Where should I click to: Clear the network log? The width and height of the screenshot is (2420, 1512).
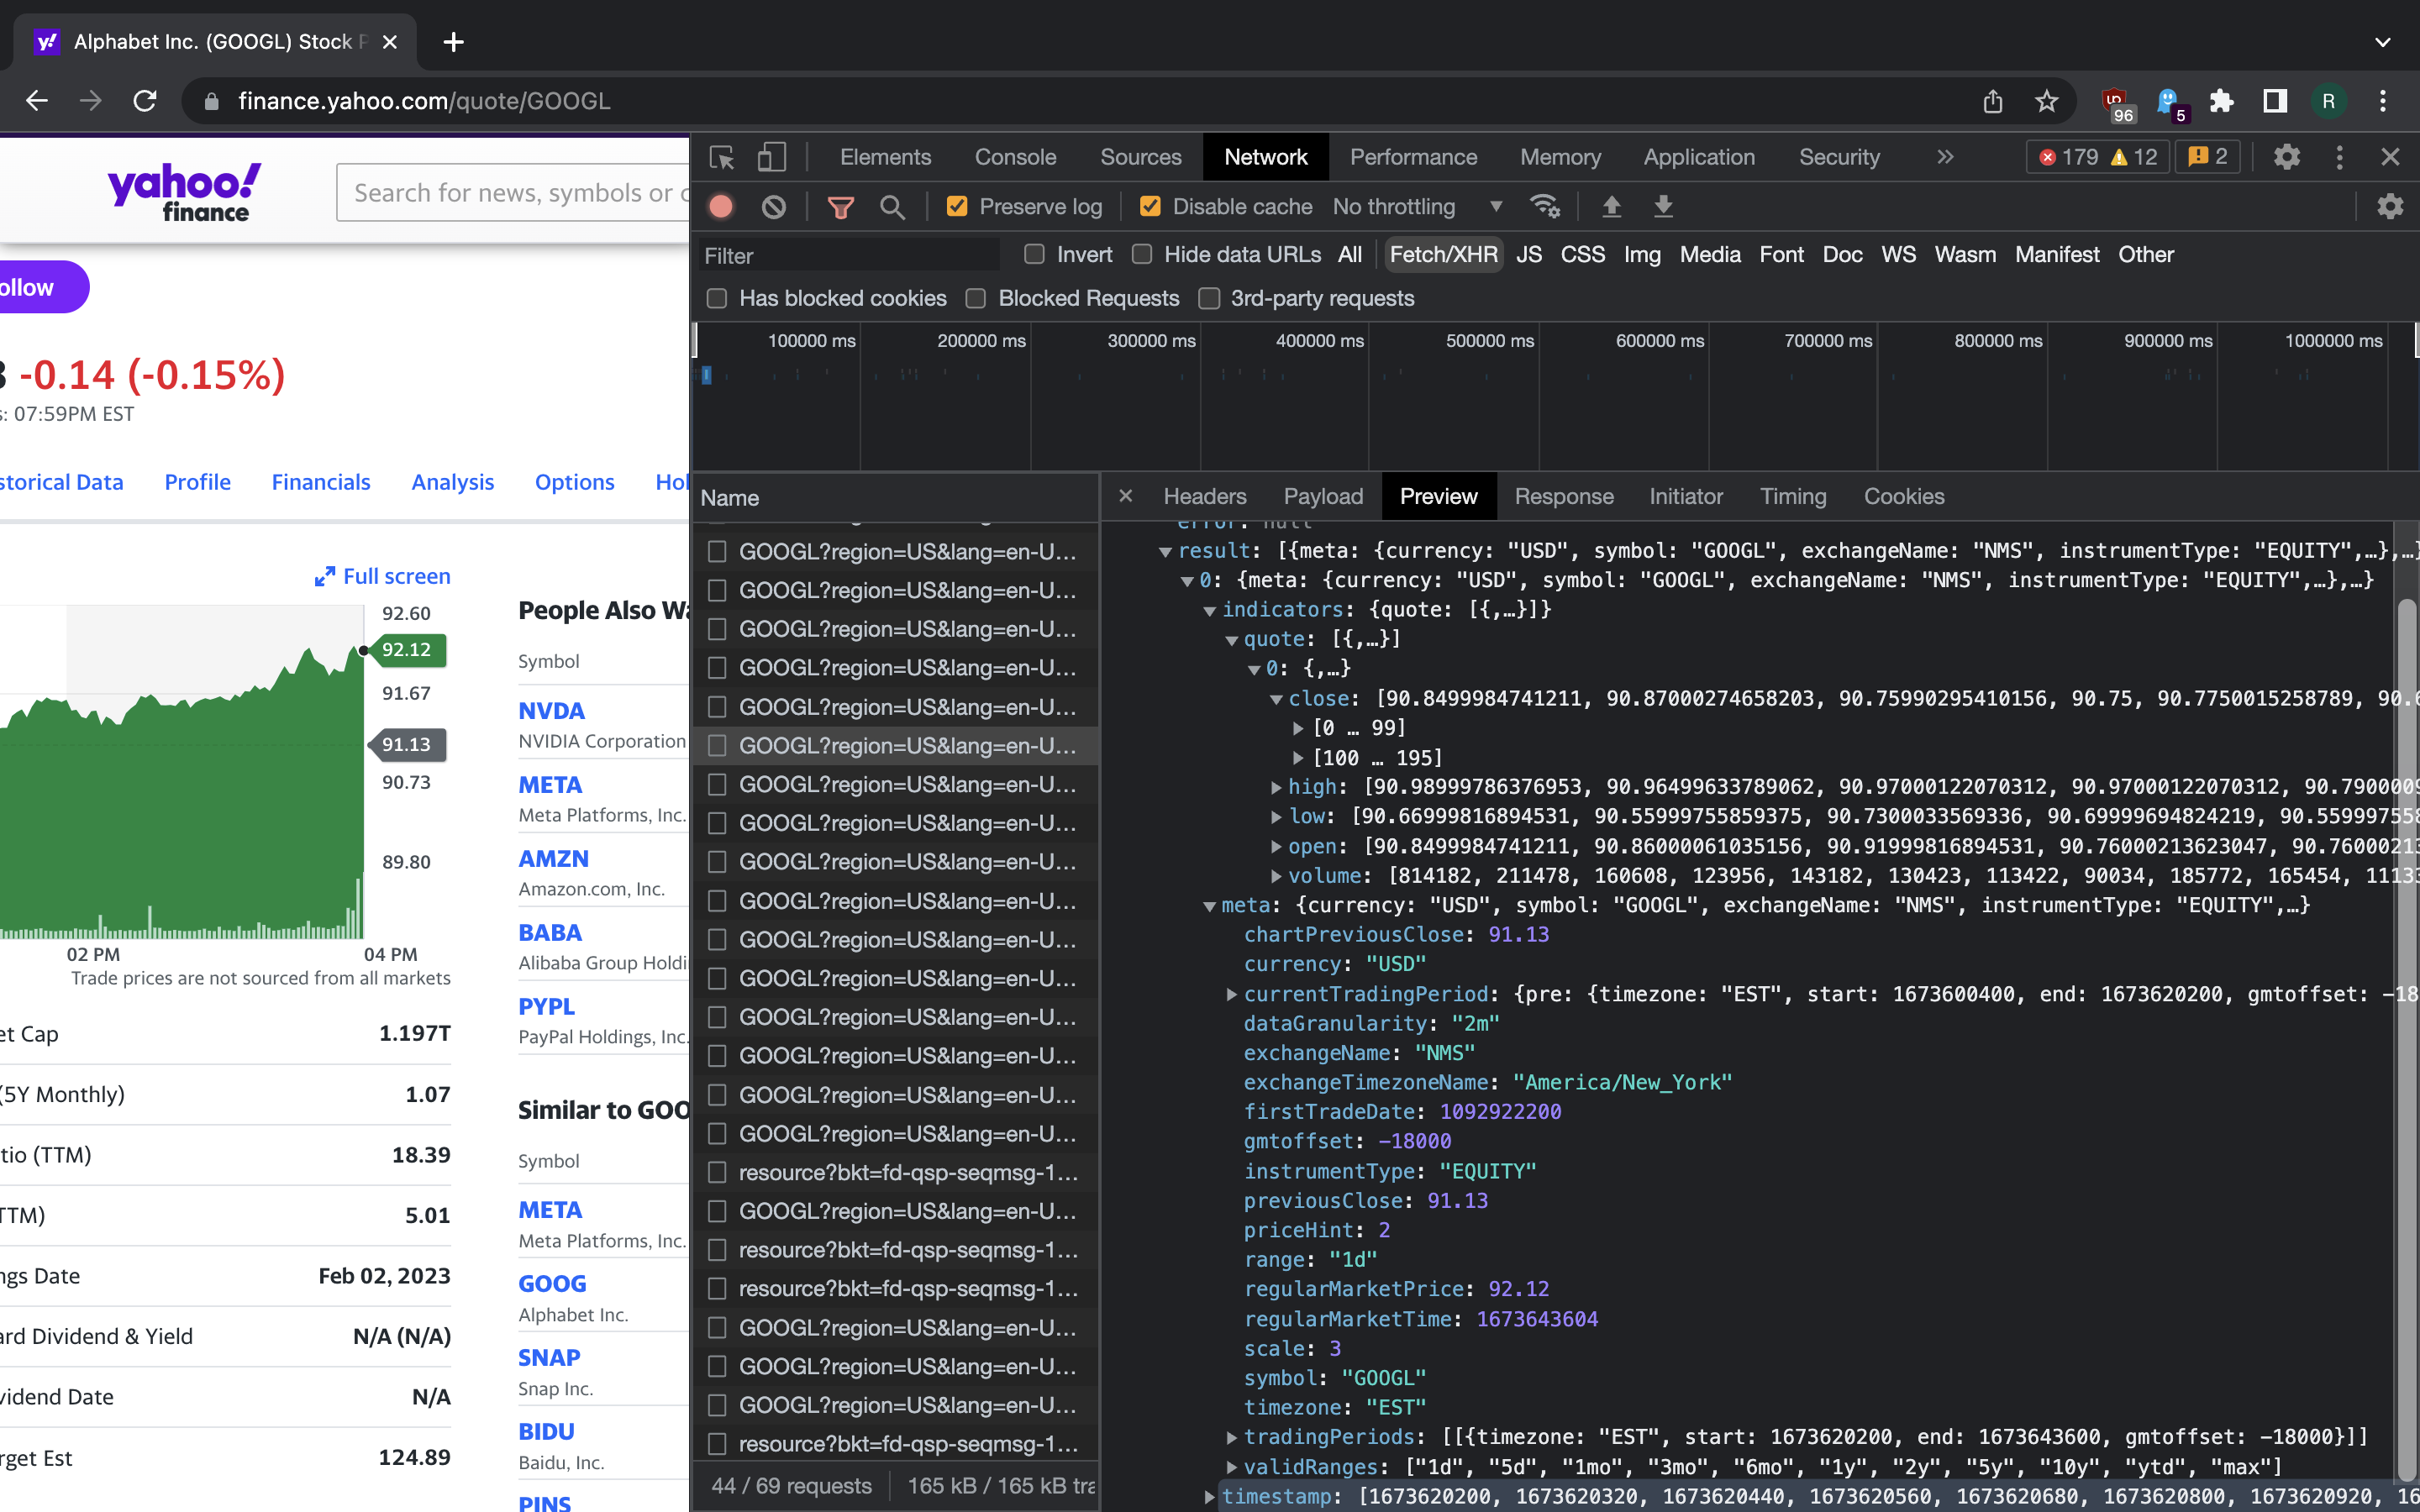tap(774, 207)
